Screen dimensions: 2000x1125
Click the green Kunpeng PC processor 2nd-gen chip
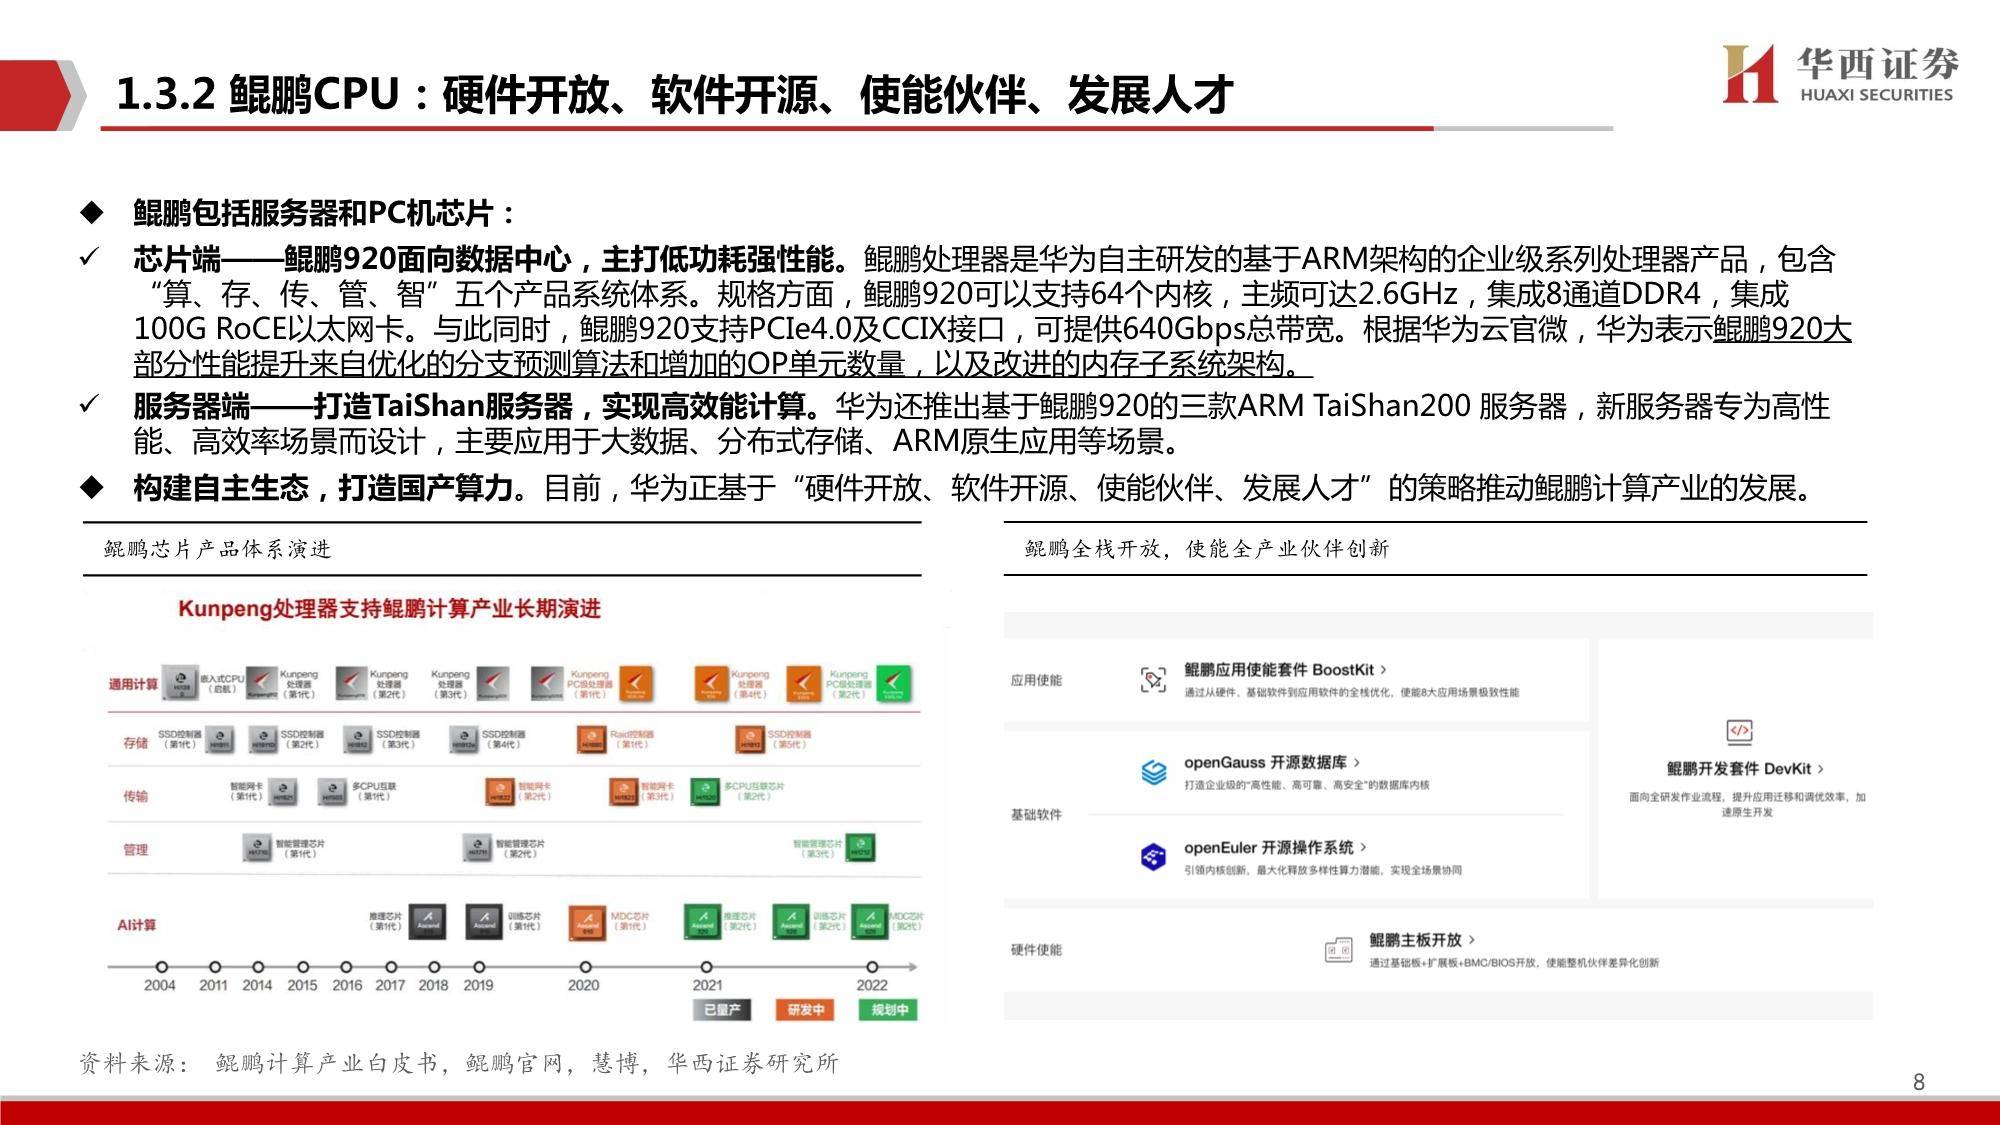(893, 684)
